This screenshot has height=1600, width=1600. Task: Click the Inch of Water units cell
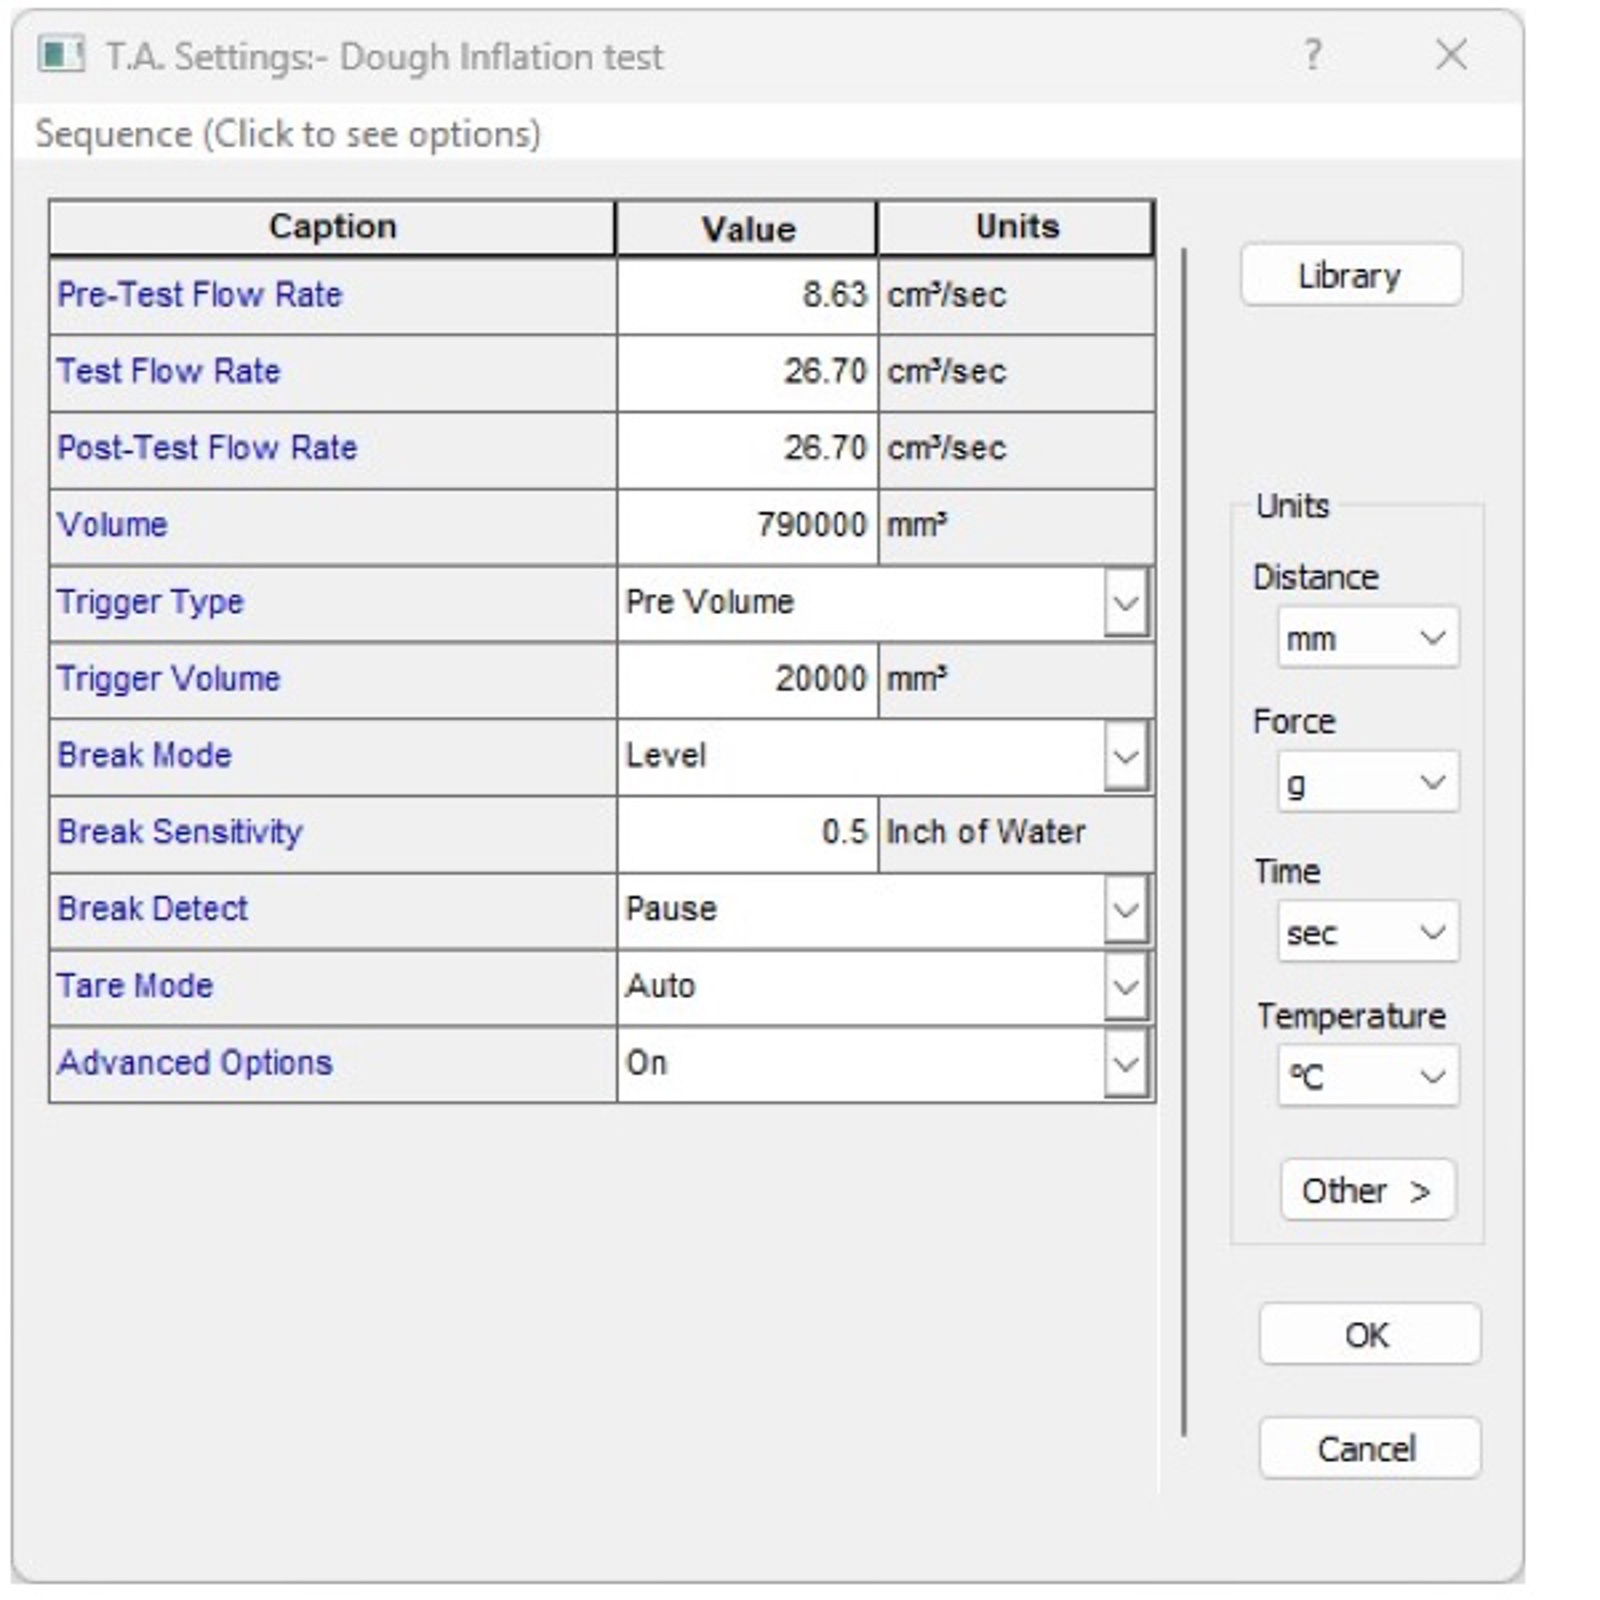(1016, 833)
